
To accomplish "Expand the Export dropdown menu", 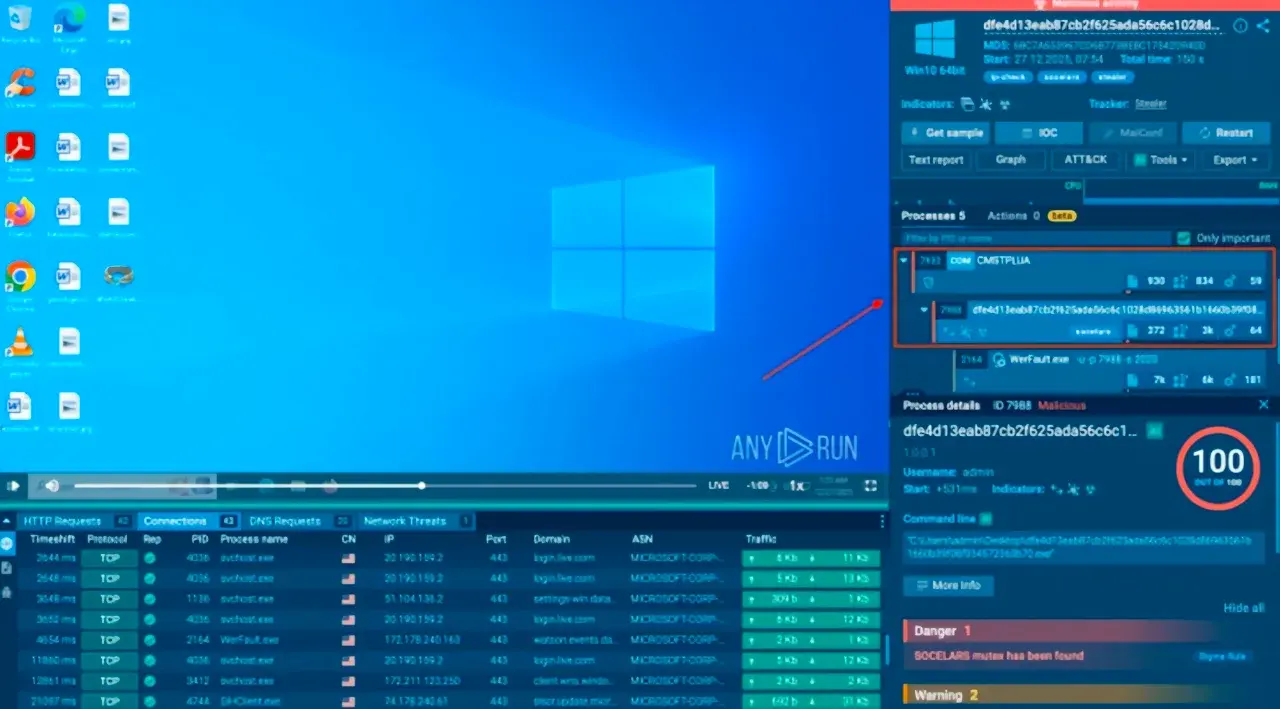I will click(1235, 160).
